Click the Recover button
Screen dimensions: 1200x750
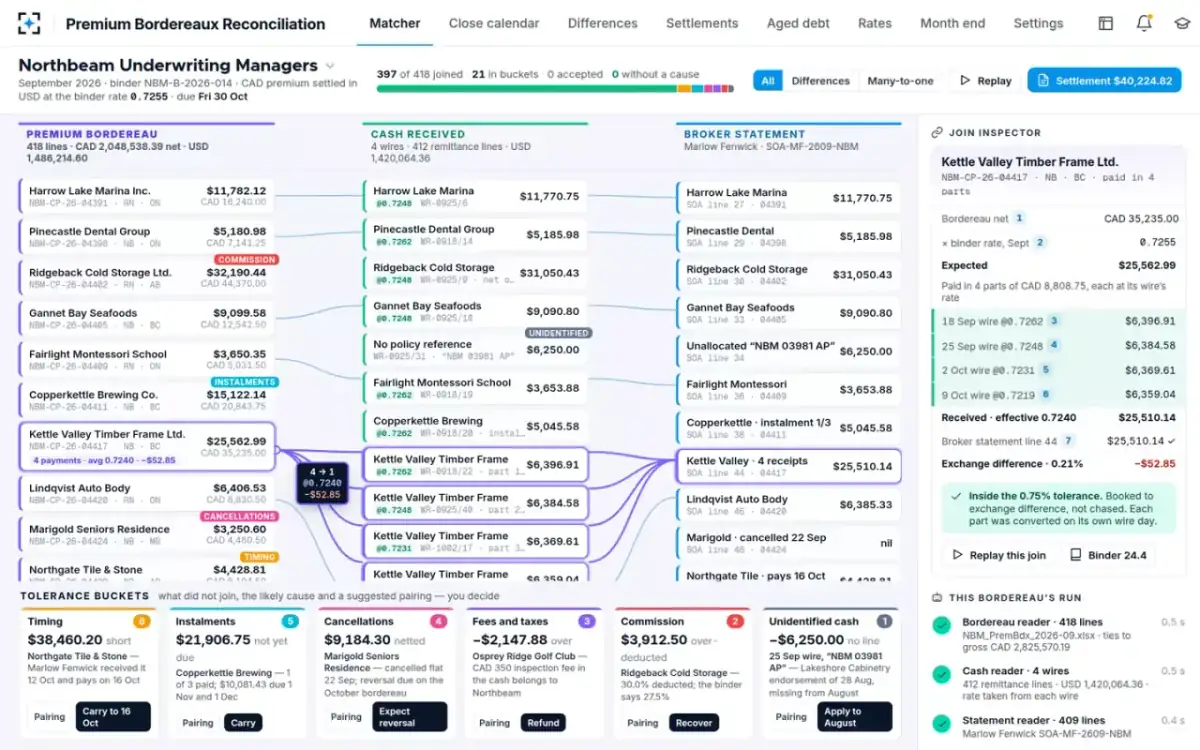[693, 723]
